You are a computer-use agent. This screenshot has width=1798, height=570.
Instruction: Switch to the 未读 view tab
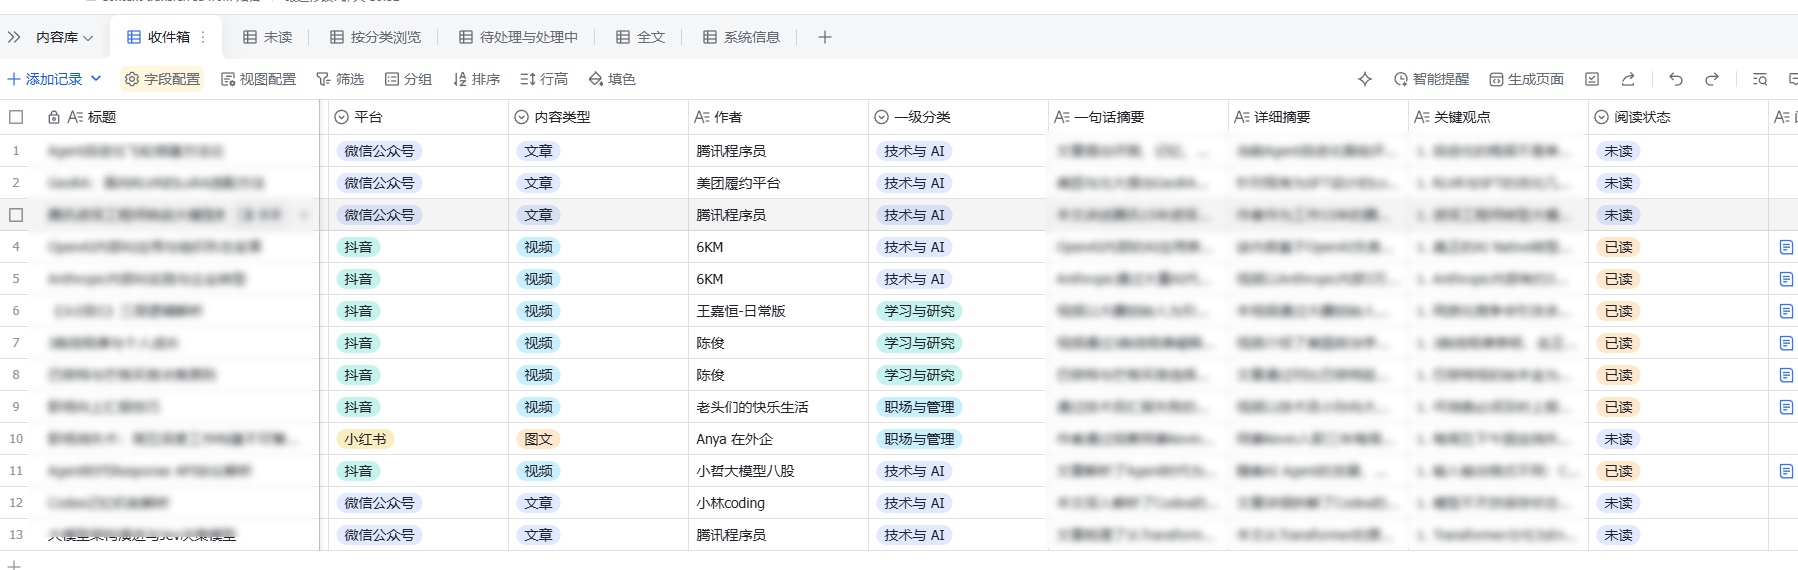tap(267, 37)
